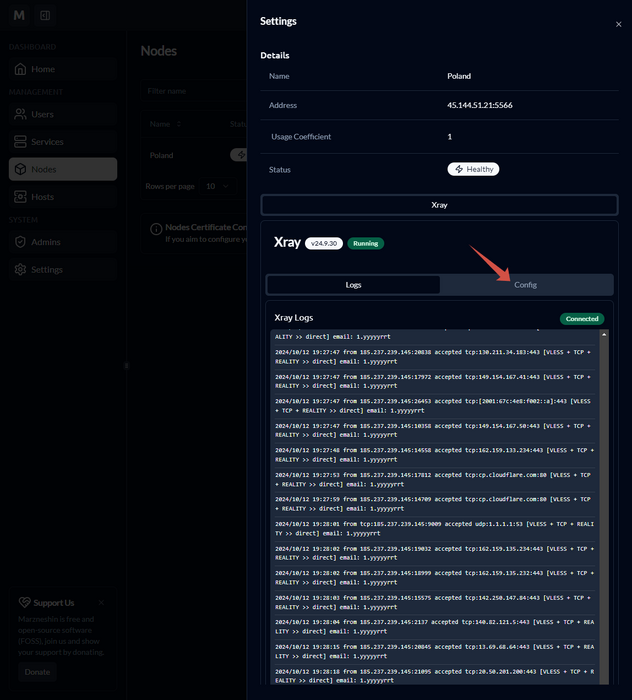This screenshot has width=632, height=700.
Task: Click the Donate button
Action: tap(37, 672)
